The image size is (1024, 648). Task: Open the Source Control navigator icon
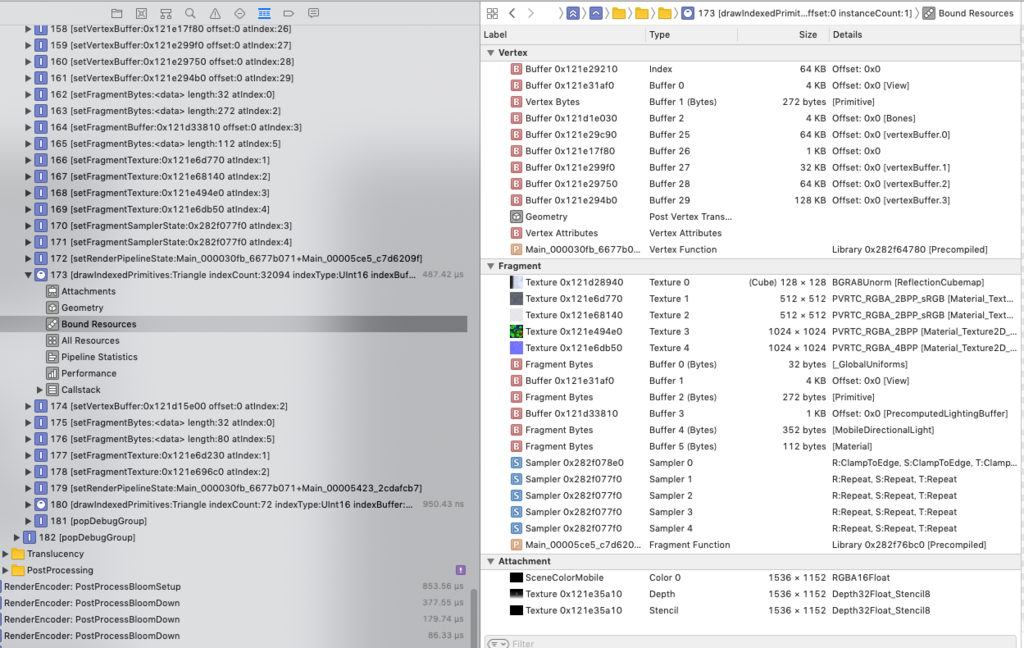pyautogui.click(x=141, y=13)
